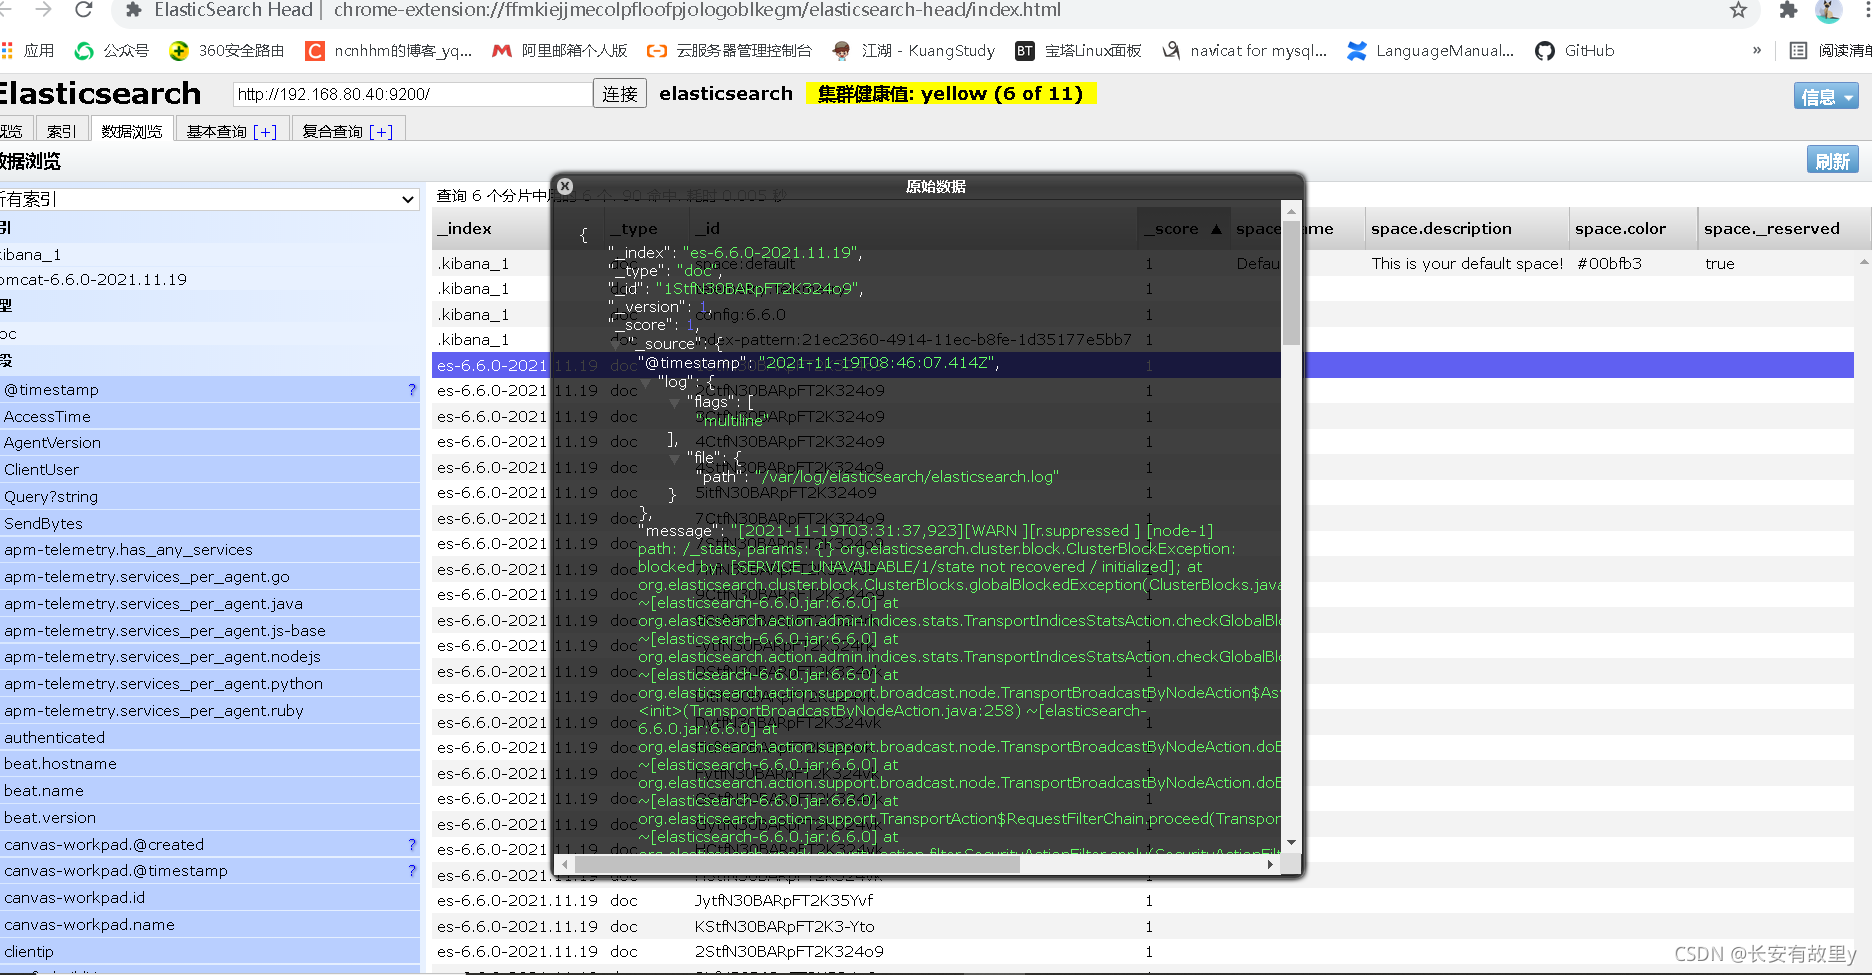Click 'This is your default space!' cell
Viewport: 1872px width, 975px height.
(1467, 264)
